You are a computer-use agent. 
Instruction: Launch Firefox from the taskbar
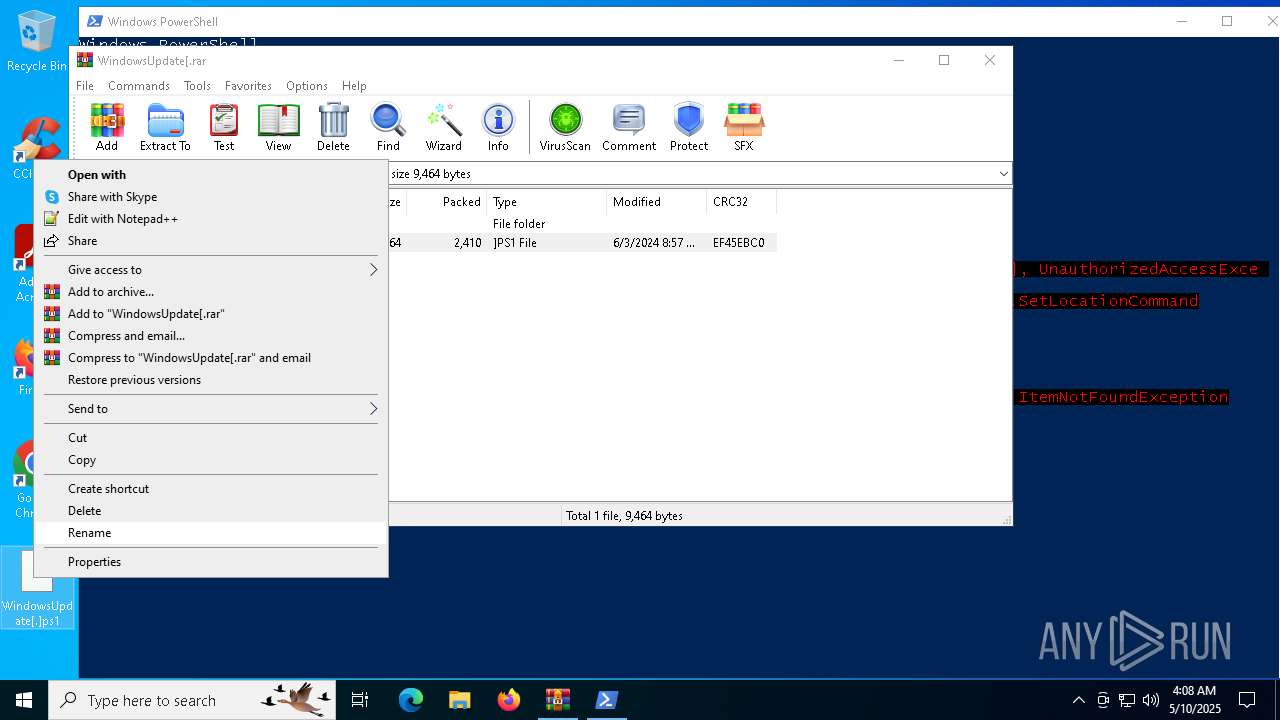(x=509, y=700)
